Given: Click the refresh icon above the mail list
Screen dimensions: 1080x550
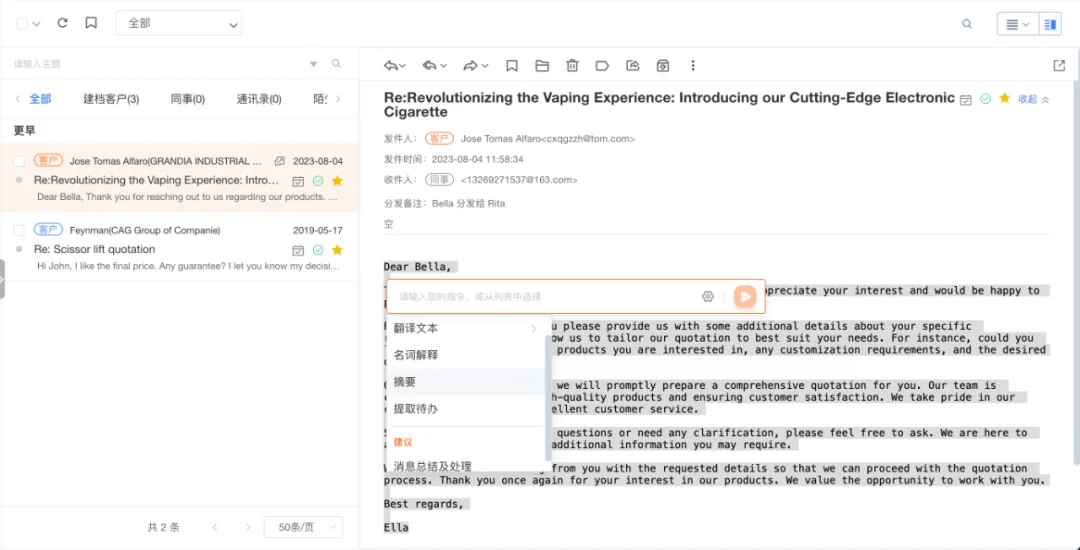Looking at the screenshot, I should pyautogui.click(x=63, y=23).
